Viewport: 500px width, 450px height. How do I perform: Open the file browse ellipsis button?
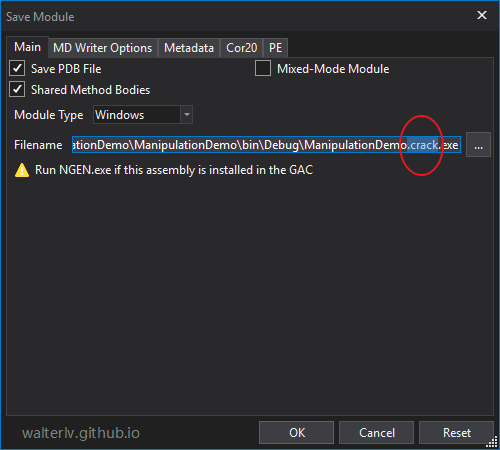(478, 145)
